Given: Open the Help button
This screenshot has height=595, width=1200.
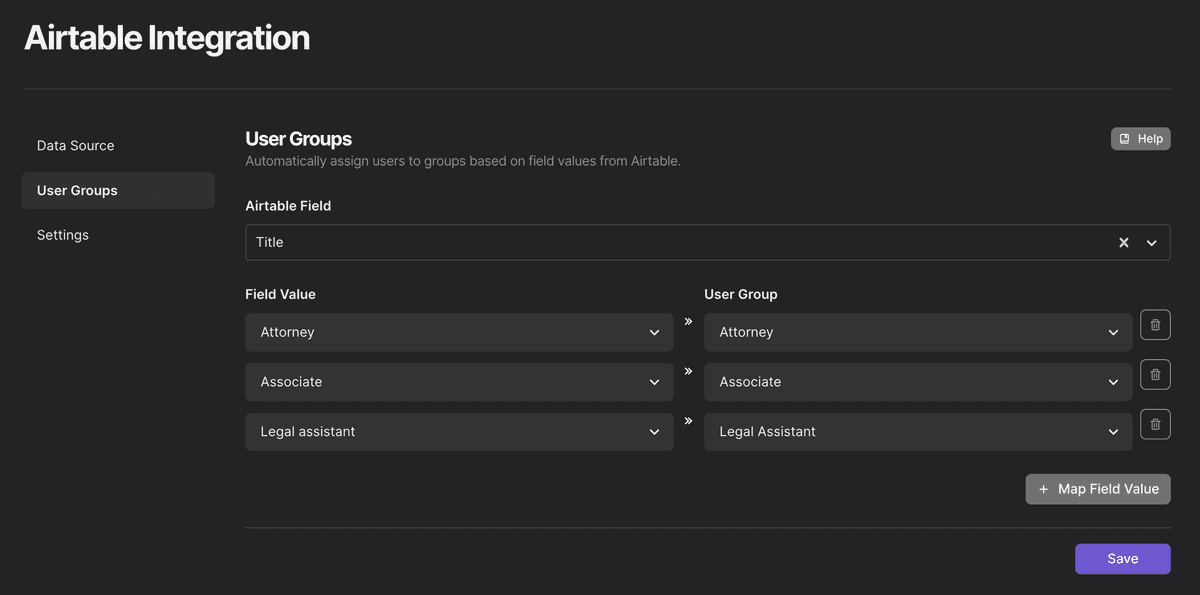Looking at the screenshot, I should pyautogui.click(x=1140, y=139).
